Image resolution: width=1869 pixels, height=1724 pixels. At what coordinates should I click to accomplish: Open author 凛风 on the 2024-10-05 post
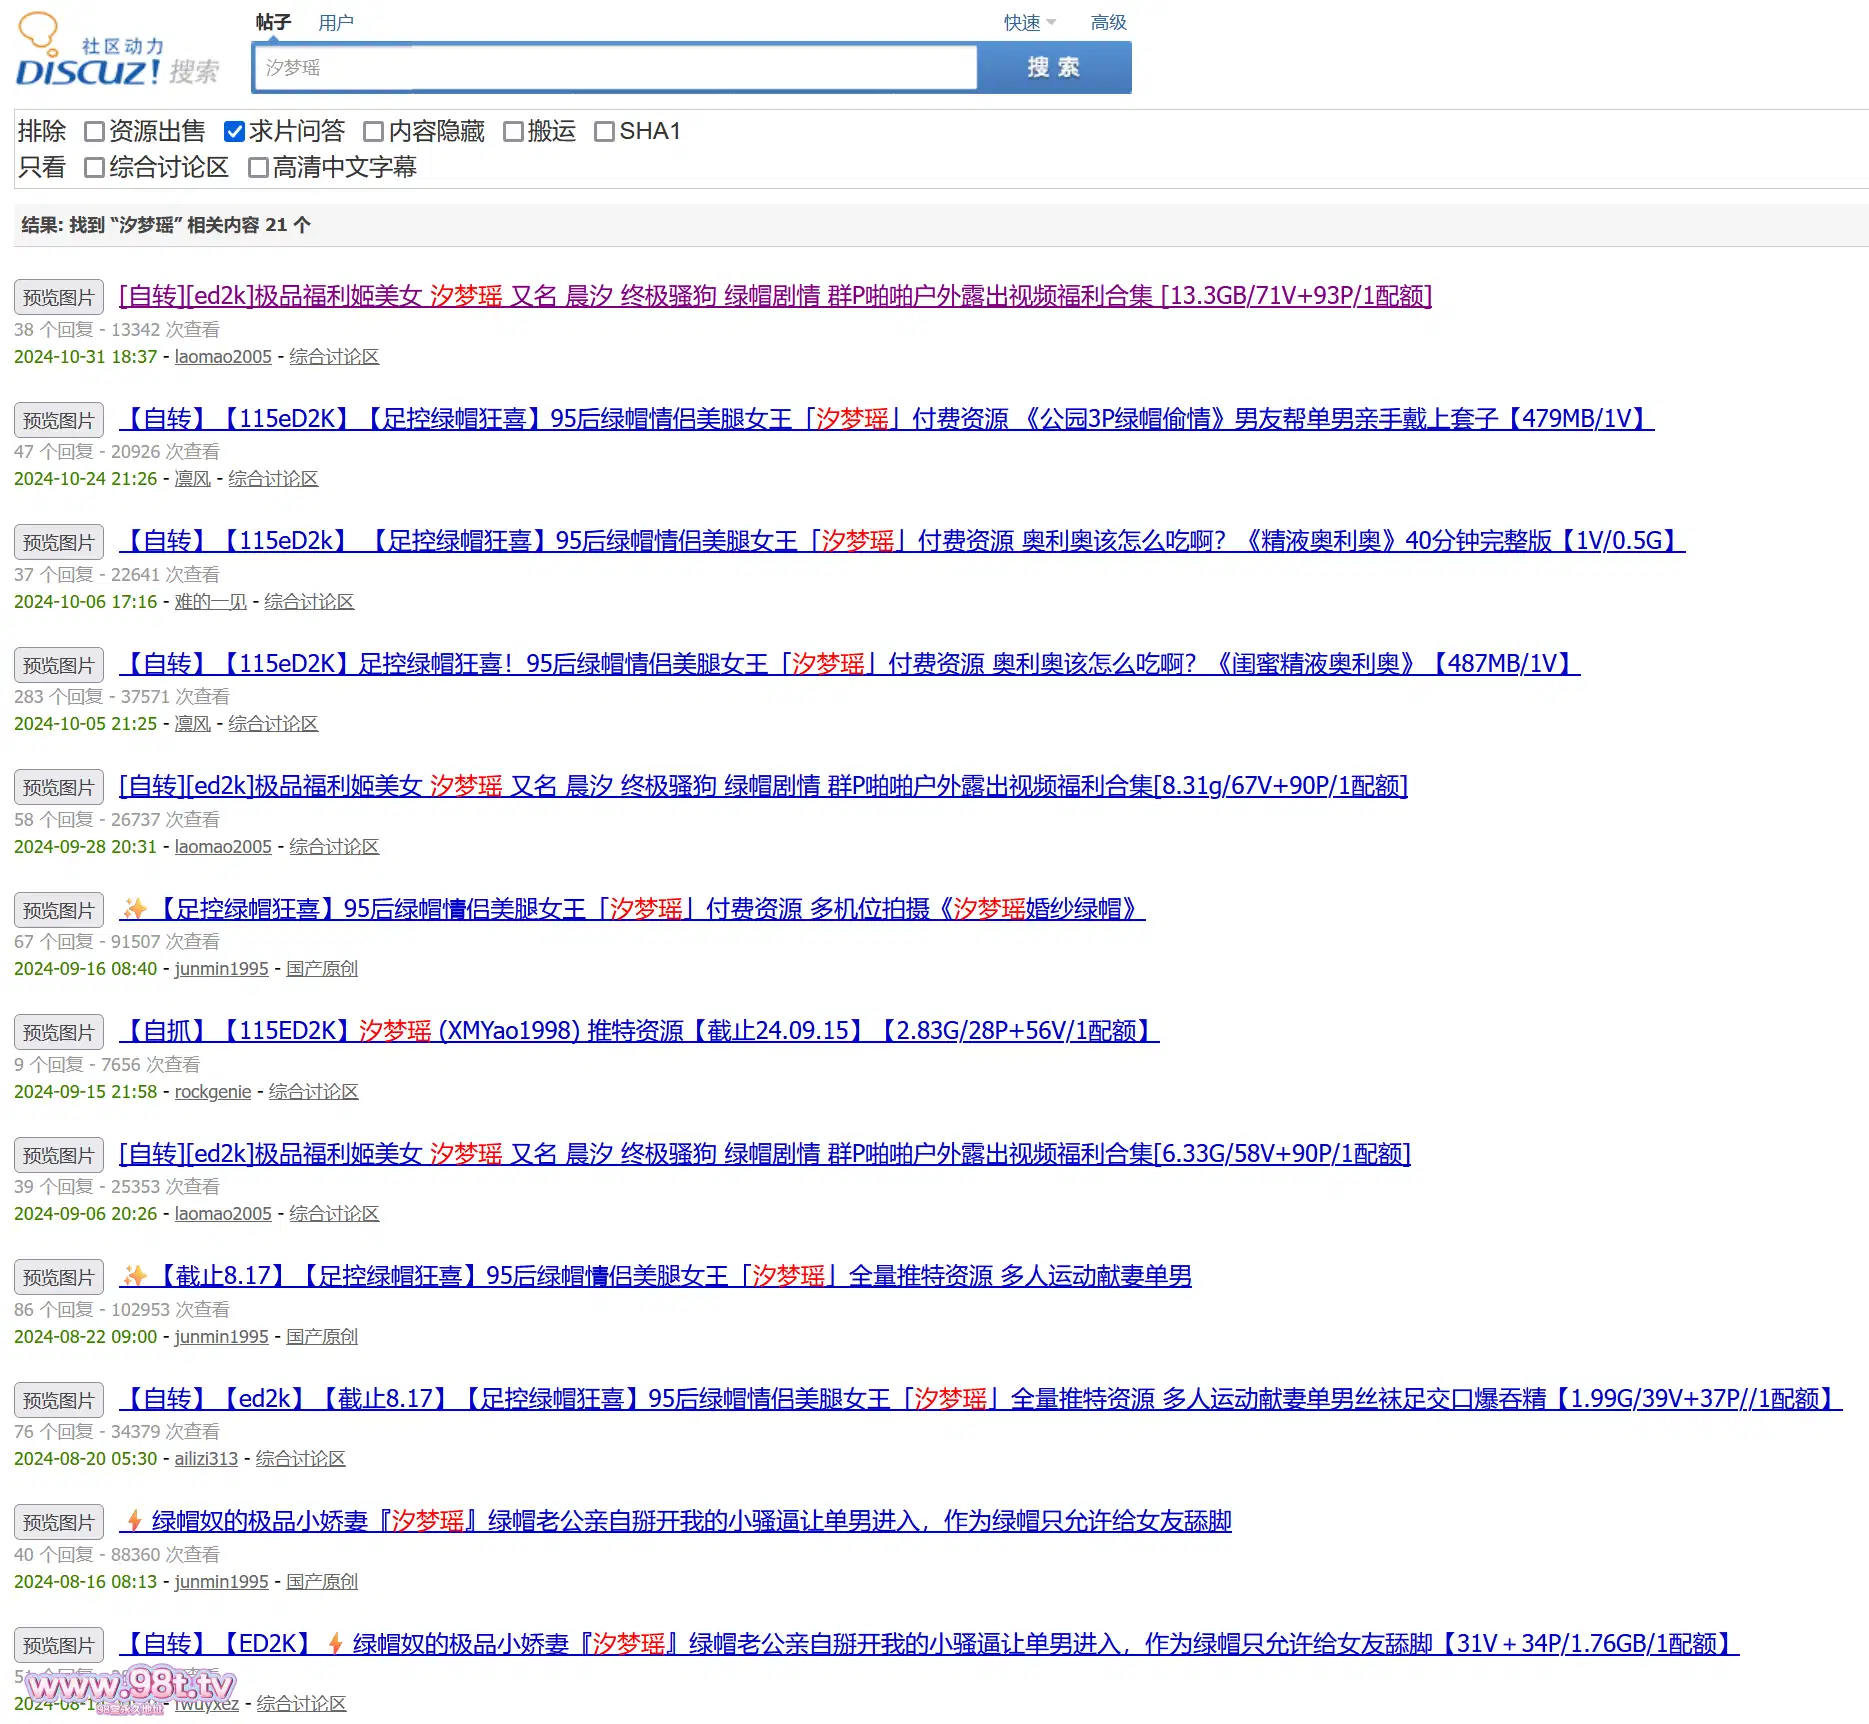click(192, 724)
